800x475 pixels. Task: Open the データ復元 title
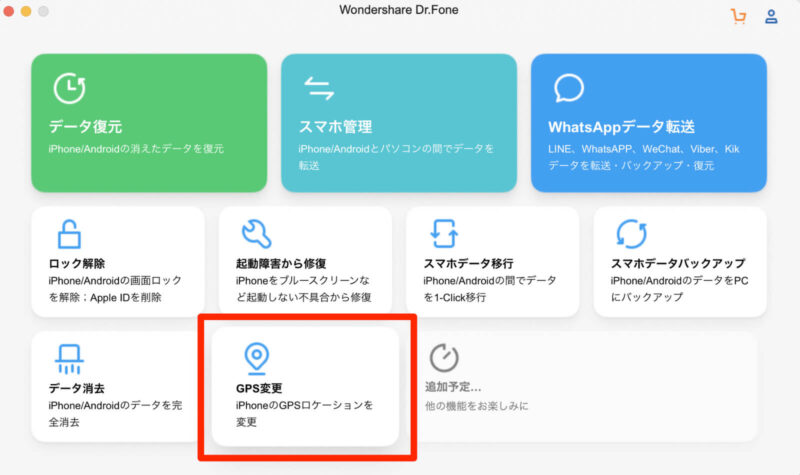[85, 127]
